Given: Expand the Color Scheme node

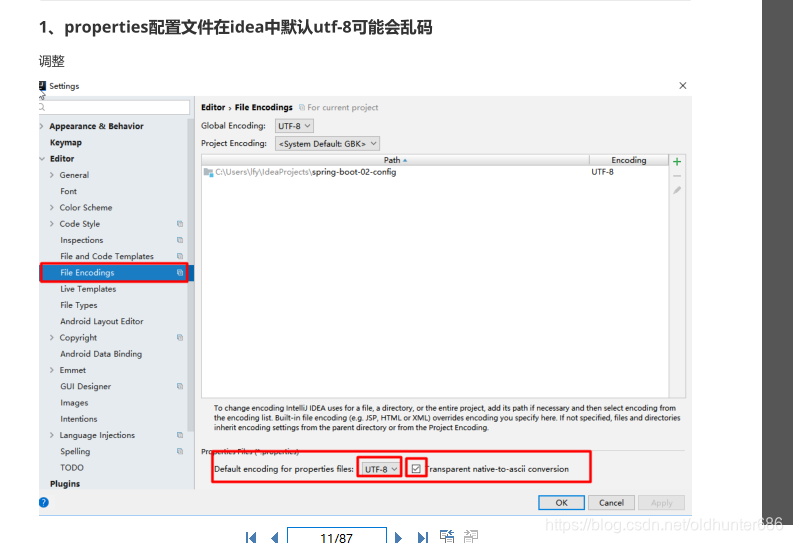Looking at the screenshot, I should [x=52, y=207].
